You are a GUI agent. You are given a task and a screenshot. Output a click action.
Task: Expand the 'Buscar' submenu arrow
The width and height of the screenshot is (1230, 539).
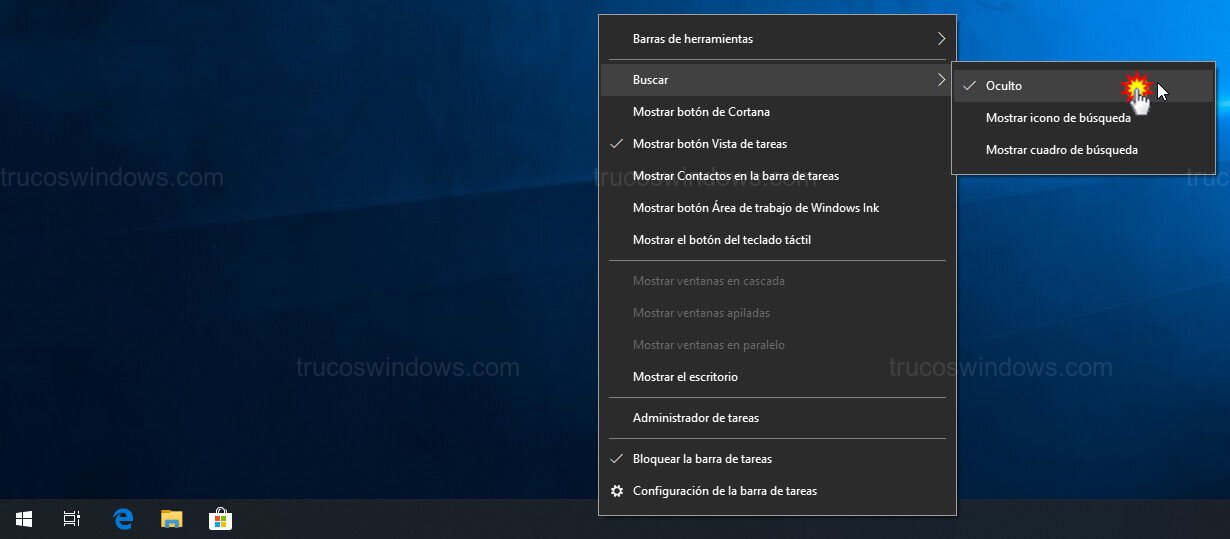940,79
